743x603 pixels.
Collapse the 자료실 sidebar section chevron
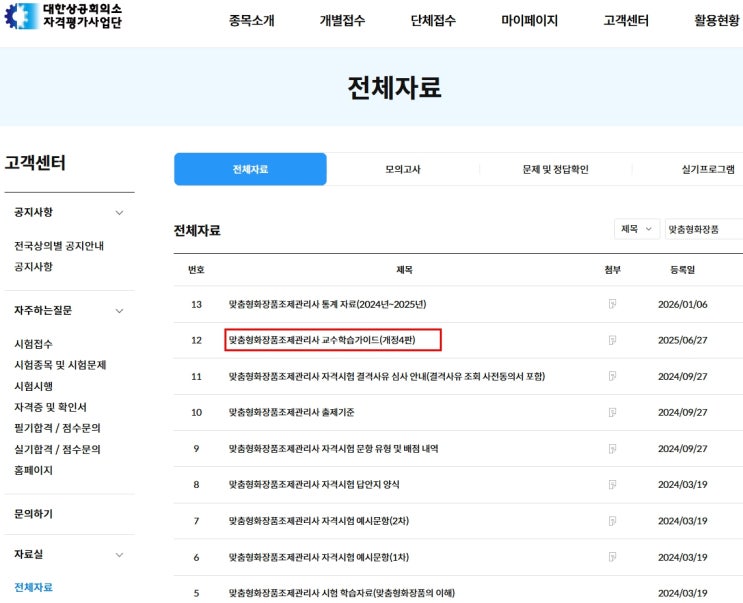pos(119,555)
